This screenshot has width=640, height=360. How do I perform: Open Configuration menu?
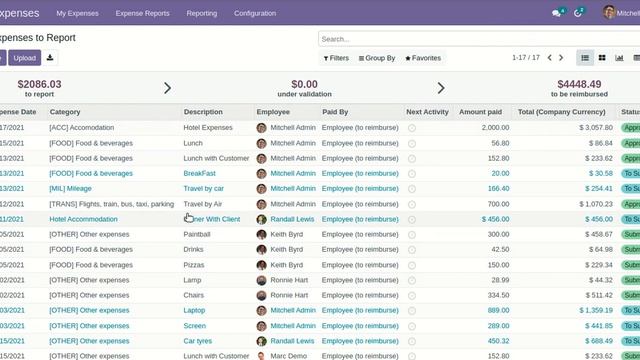click(x=255, y=13)
